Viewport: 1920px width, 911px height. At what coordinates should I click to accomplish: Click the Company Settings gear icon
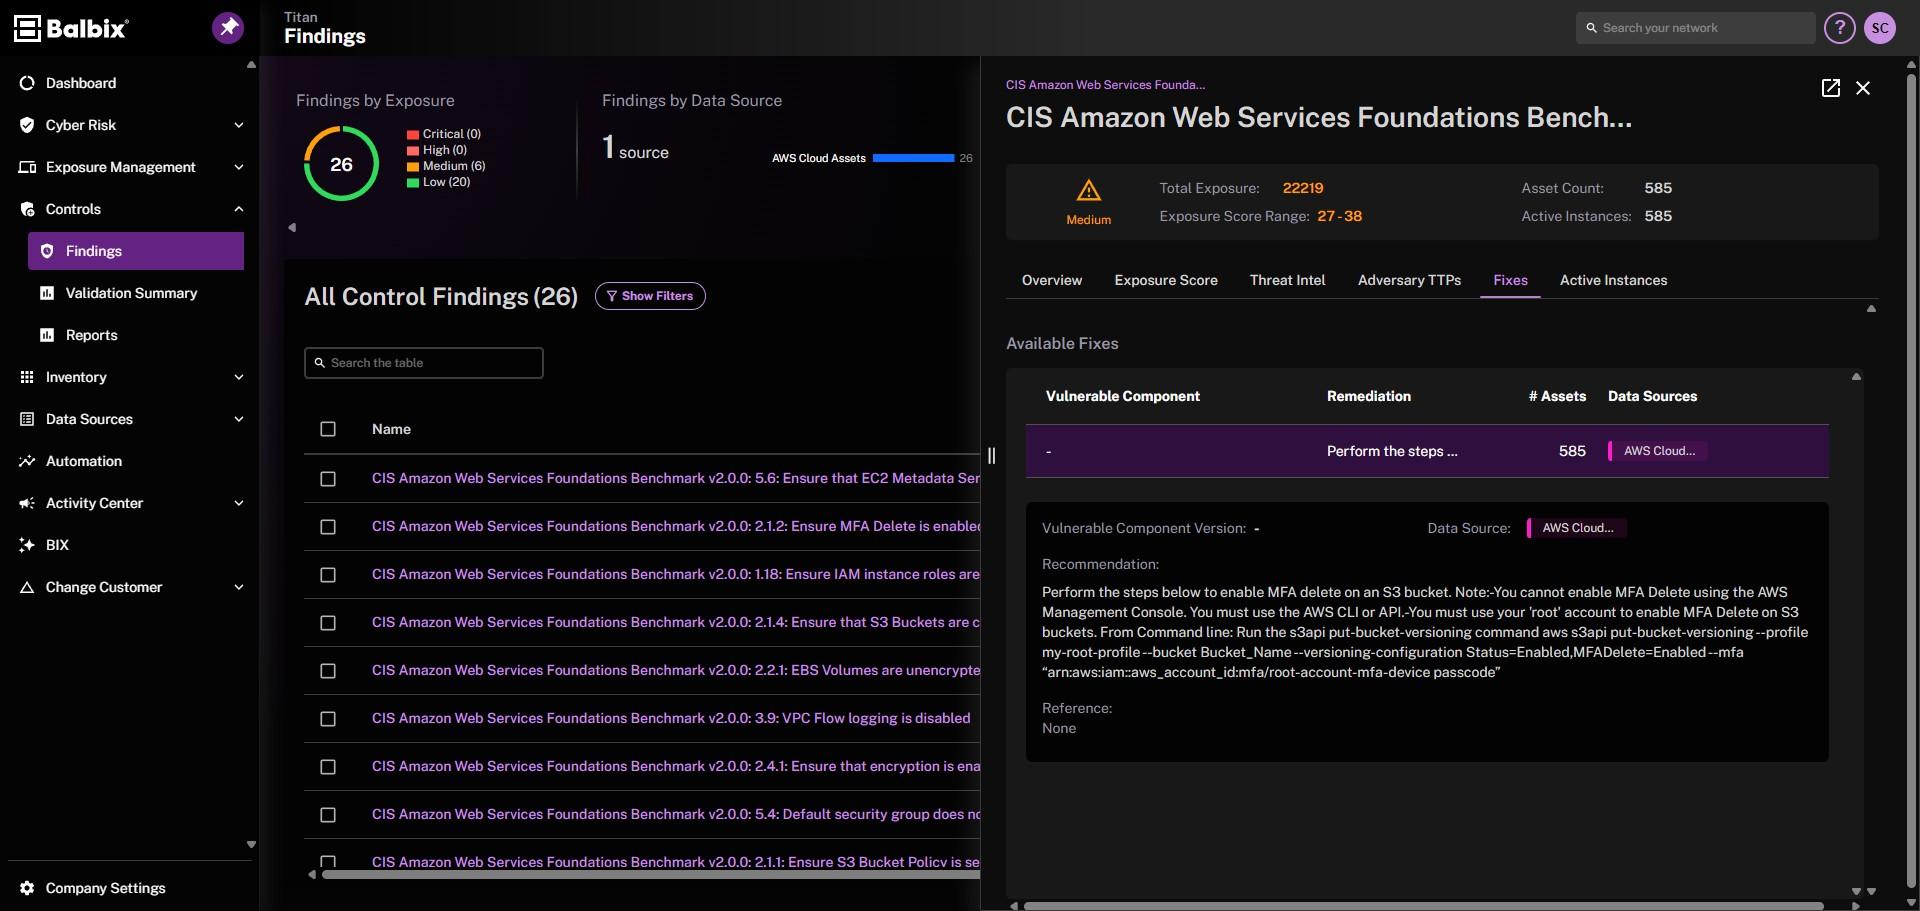27,888
